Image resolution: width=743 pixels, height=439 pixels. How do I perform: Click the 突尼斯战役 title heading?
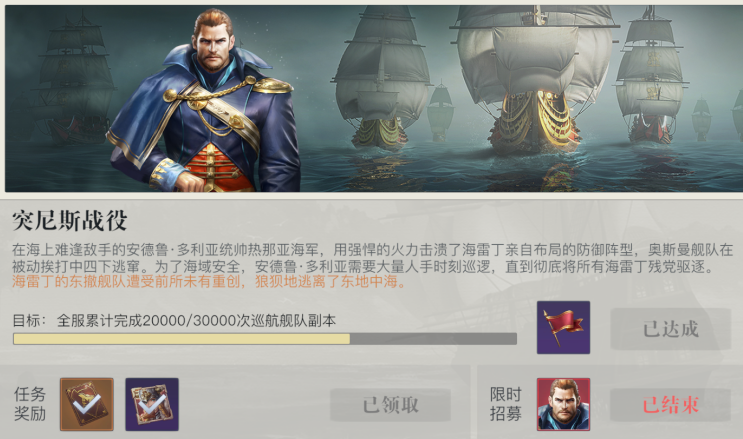[x=70, y=220]
